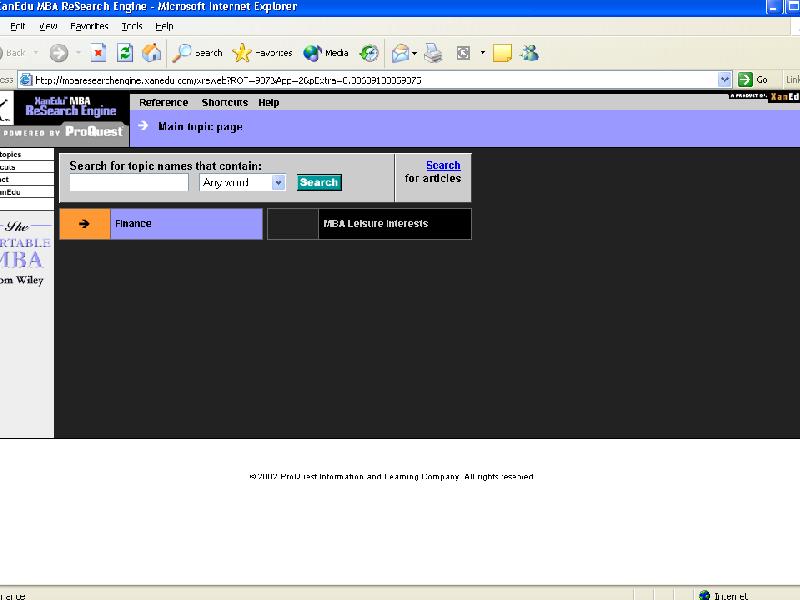800x600 pixels.
Task: Open the Favorites menu
Action: pos(89,26)
